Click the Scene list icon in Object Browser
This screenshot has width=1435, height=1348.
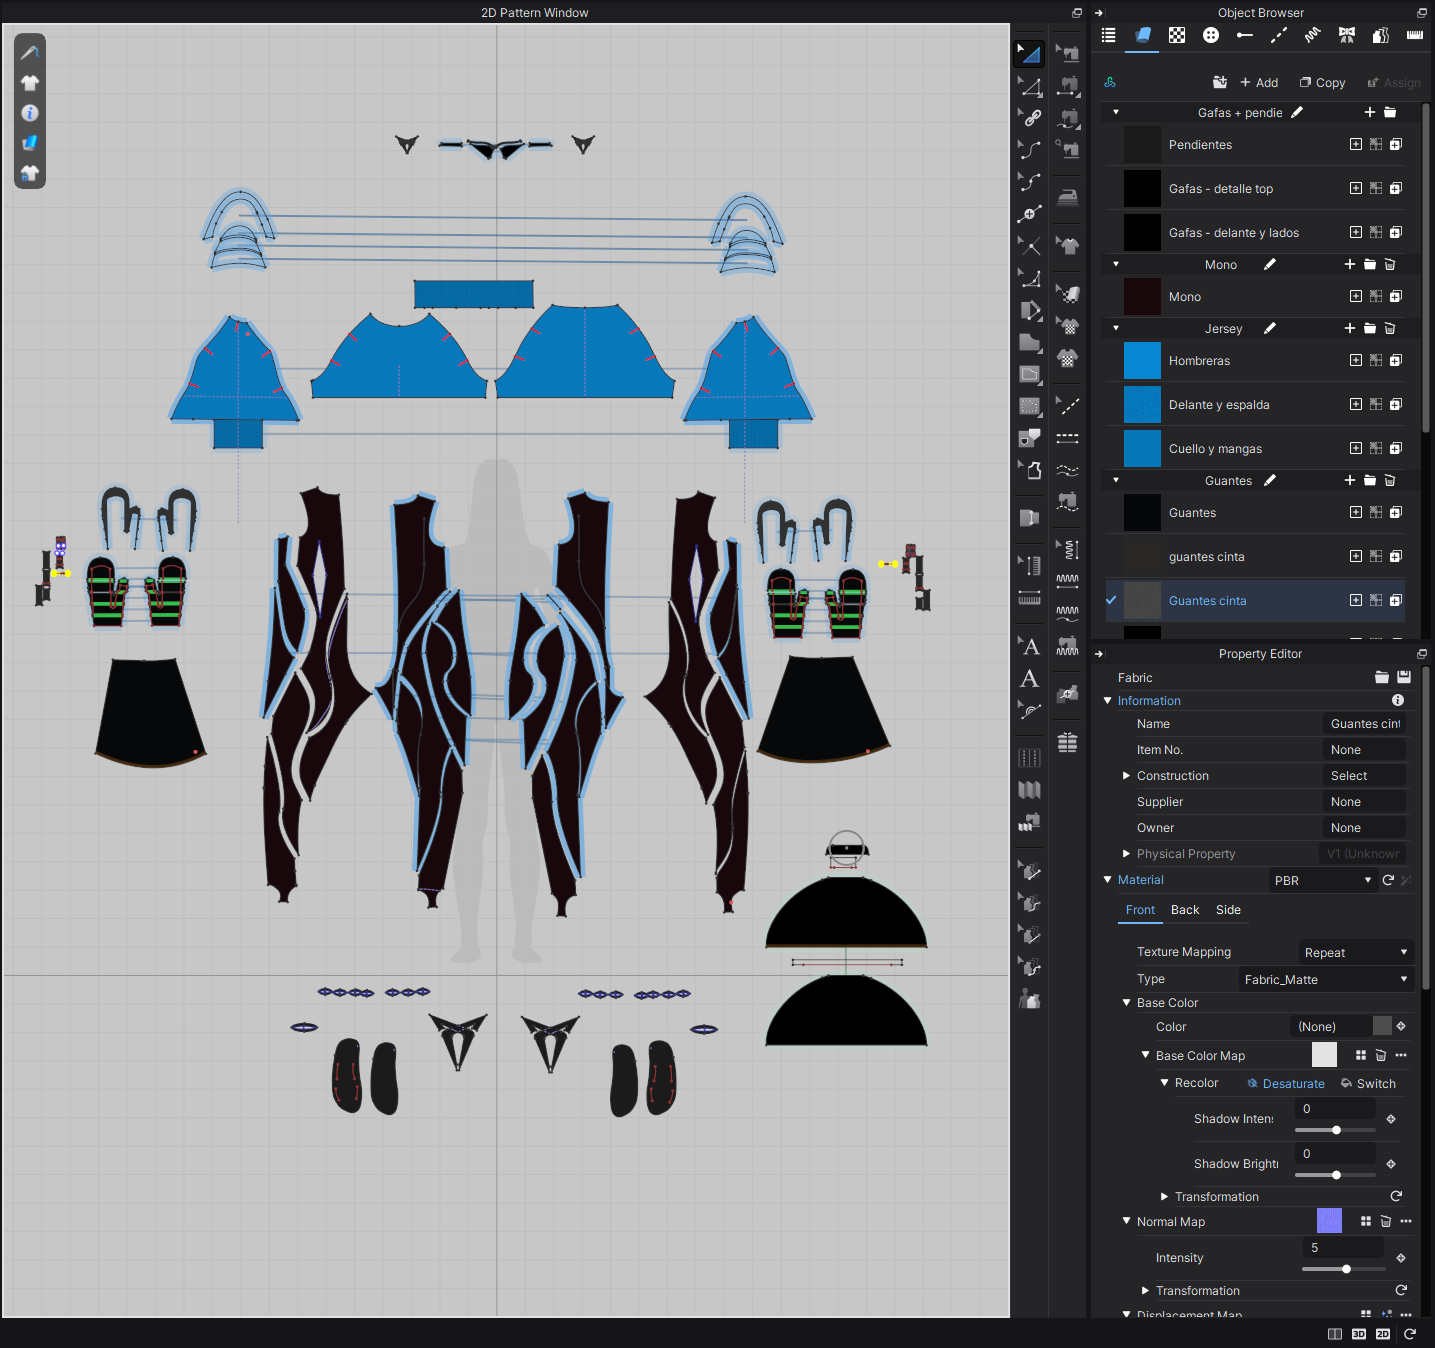tap(1108, 36)
